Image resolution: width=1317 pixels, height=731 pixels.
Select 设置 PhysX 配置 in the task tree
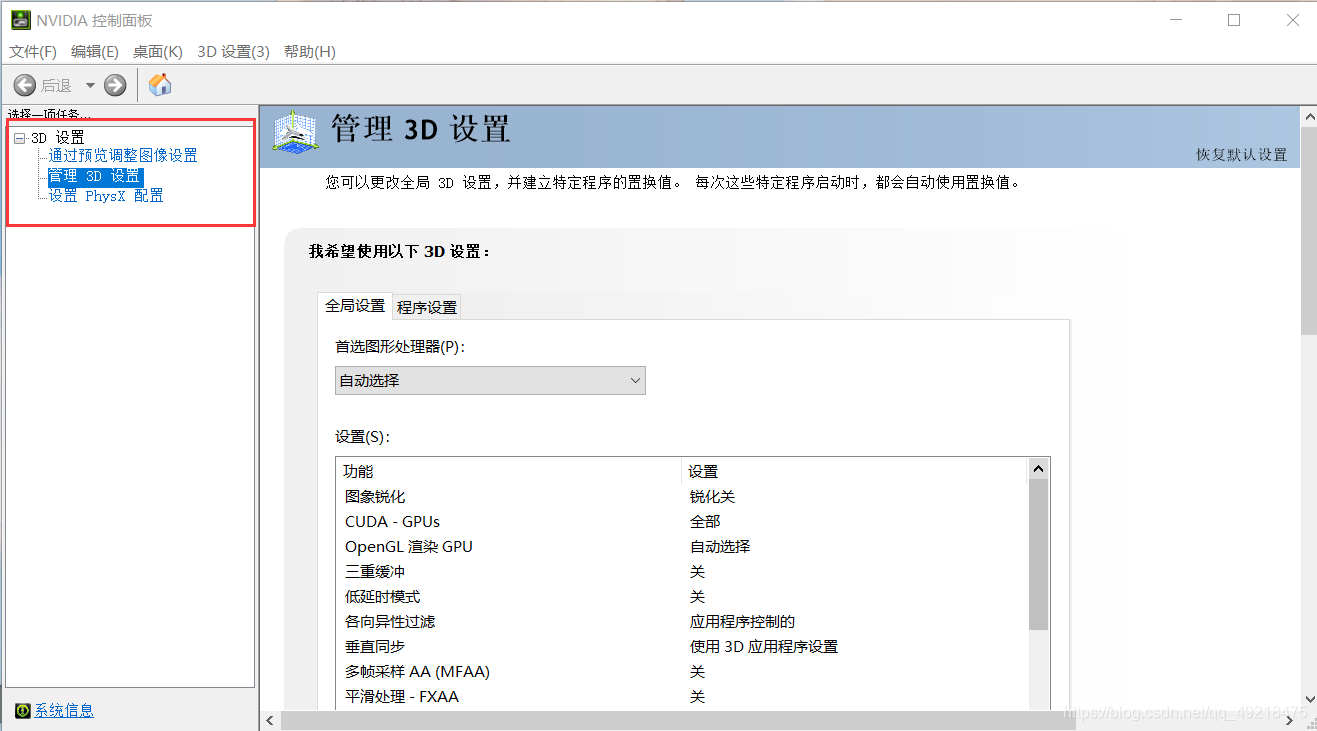point(106,196)
